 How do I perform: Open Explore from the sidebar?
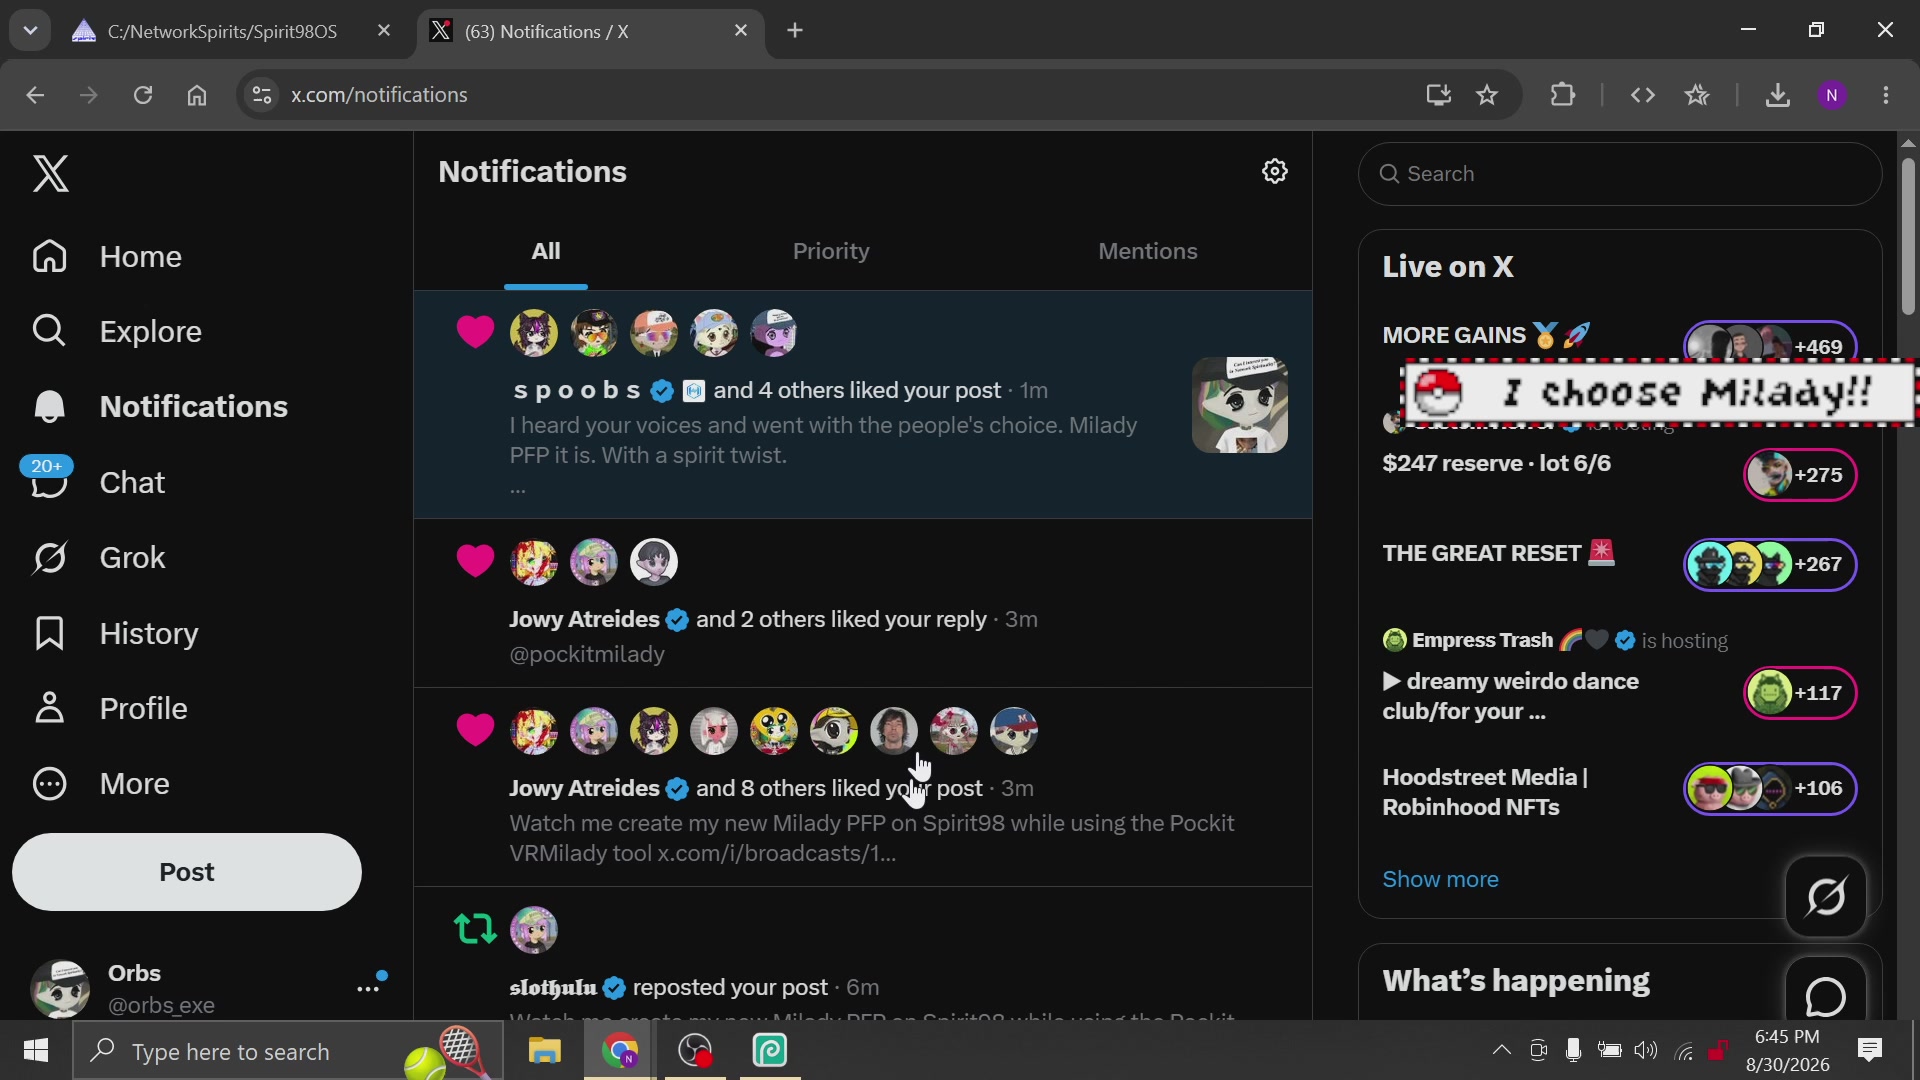pyautogui.click(x=117, y=331)
